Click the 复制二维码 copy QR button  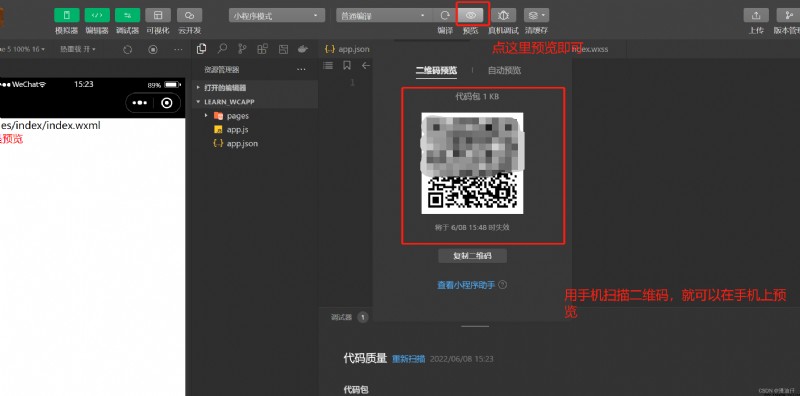(472, 256)
